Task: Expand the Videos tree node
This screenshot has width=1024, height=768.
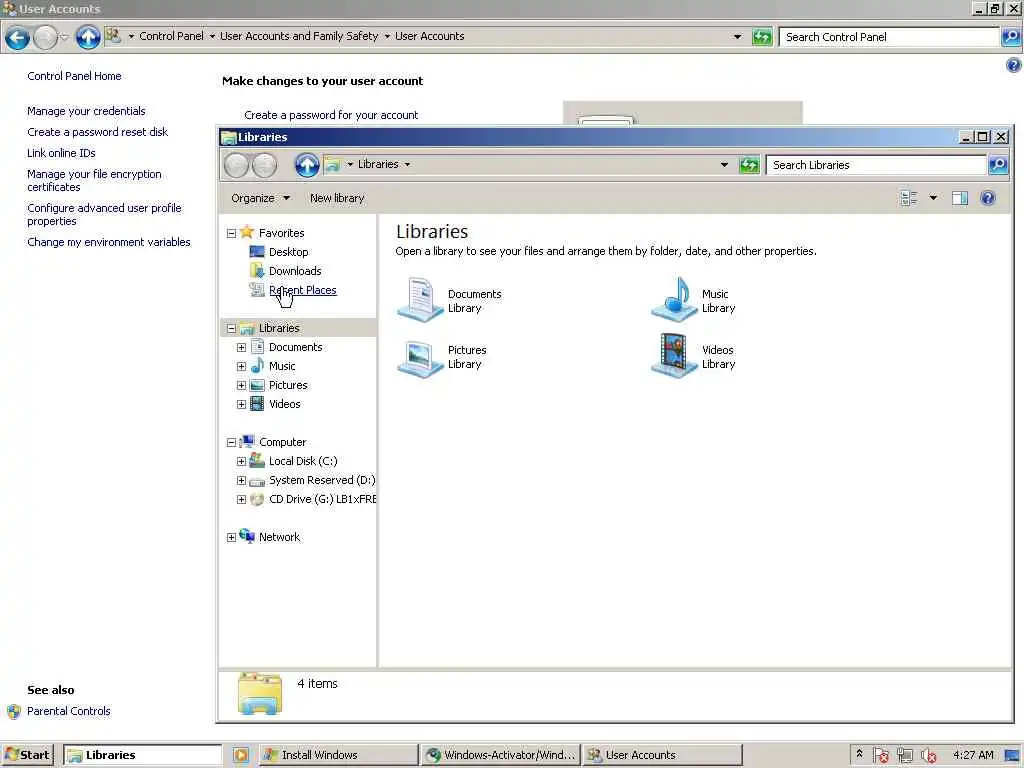Action: coord(241,404)
